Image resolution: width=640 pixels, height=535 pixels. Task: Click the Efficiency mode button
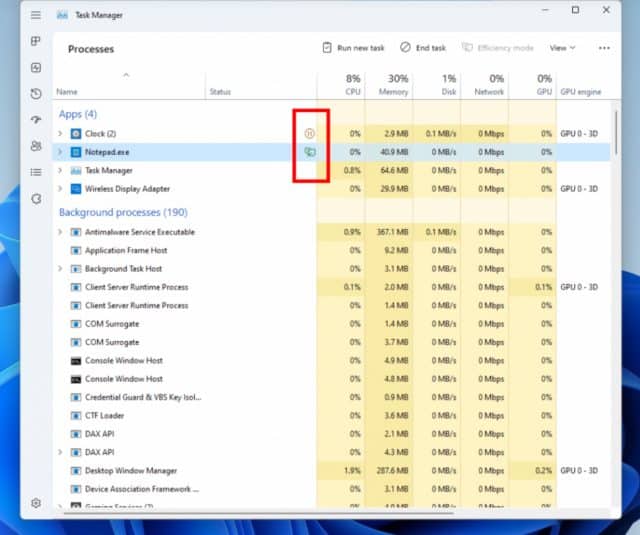(x=498, y=48)
